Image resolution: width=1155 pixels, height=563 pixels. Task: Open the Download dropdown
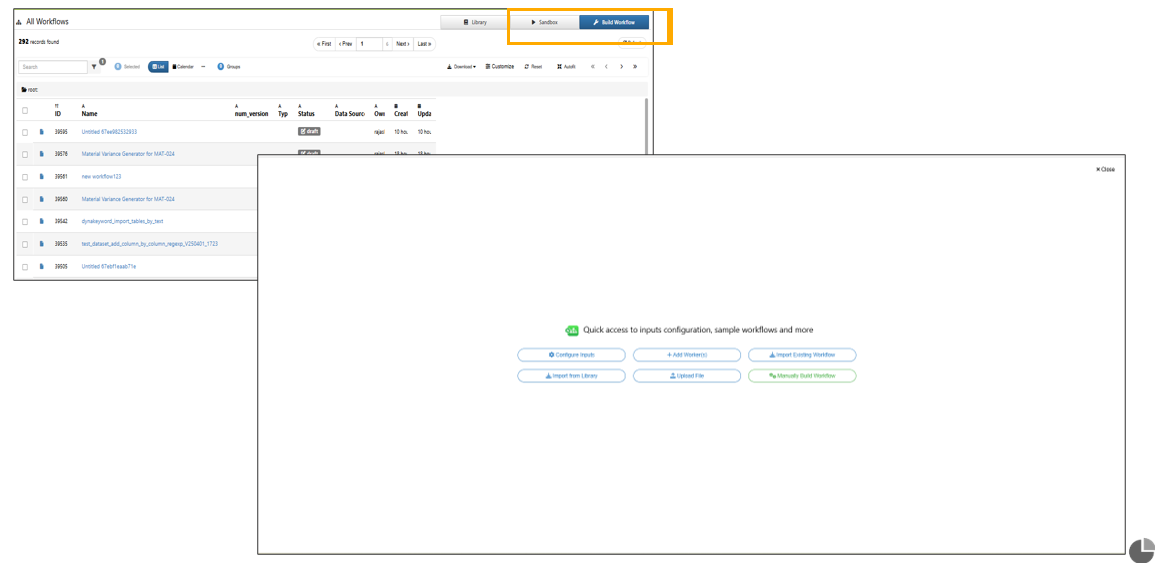[x=461, y=67]
